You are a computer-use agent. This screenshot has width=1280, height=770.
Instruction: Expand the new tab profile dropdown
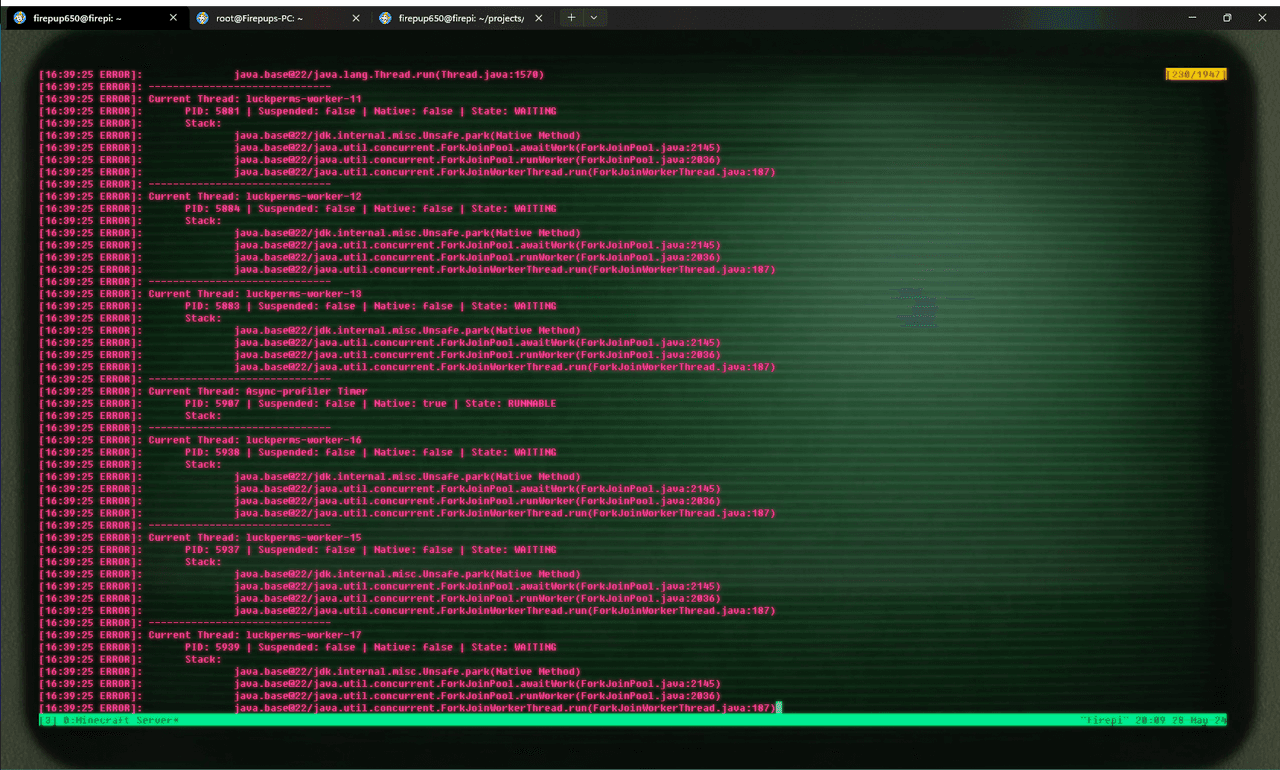click(x=594, y=17)
